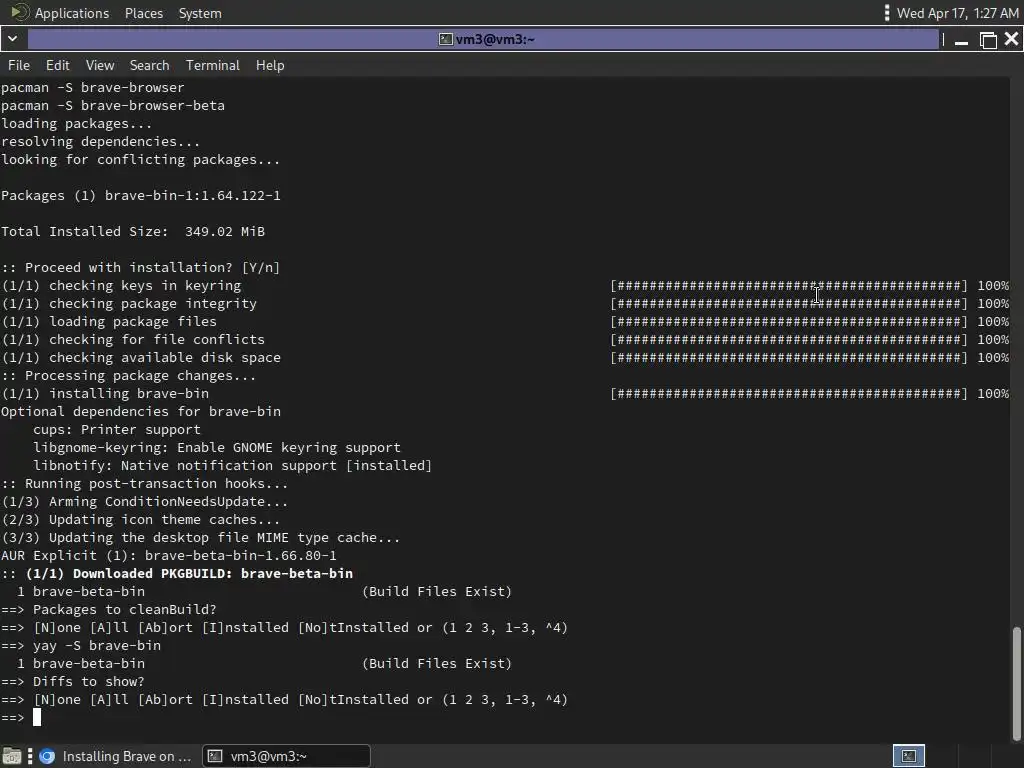Click 'libgnome-keyring: Enable GNOME keyring support' line
1024x768 pixels.
[x=217, y=447]
